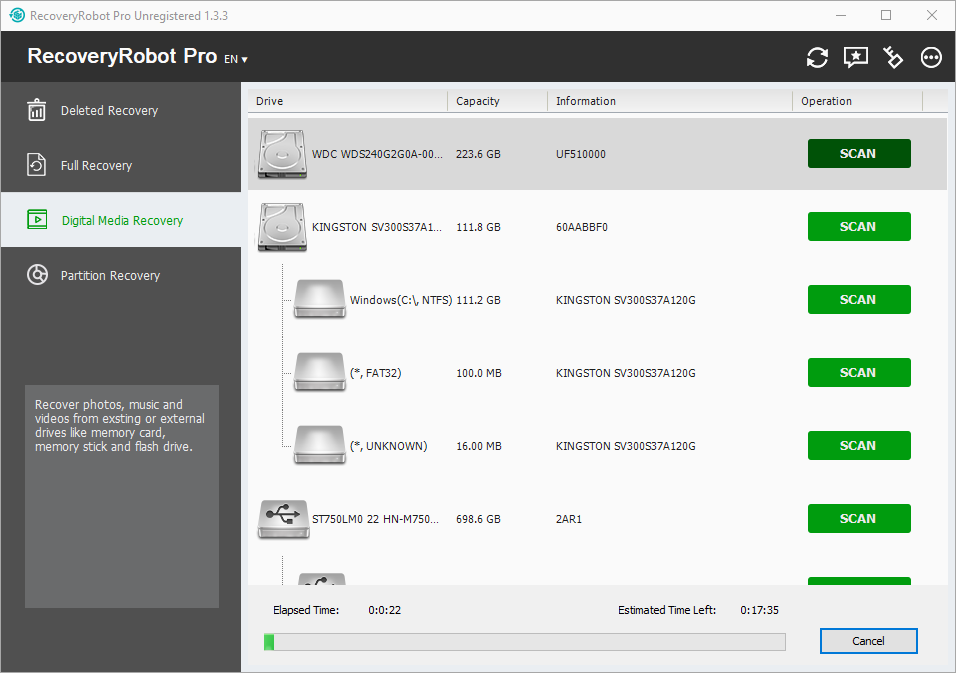Scan the KINGSTON SV300S37A1 111.8 GB drive
The width and height of the screenshot is (956, 673).
859,227
